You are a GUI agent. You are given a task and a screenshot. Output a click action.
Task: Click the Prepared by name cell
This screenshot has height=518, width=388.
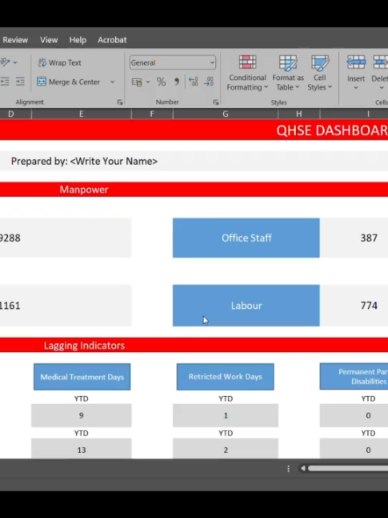(194, 161)
